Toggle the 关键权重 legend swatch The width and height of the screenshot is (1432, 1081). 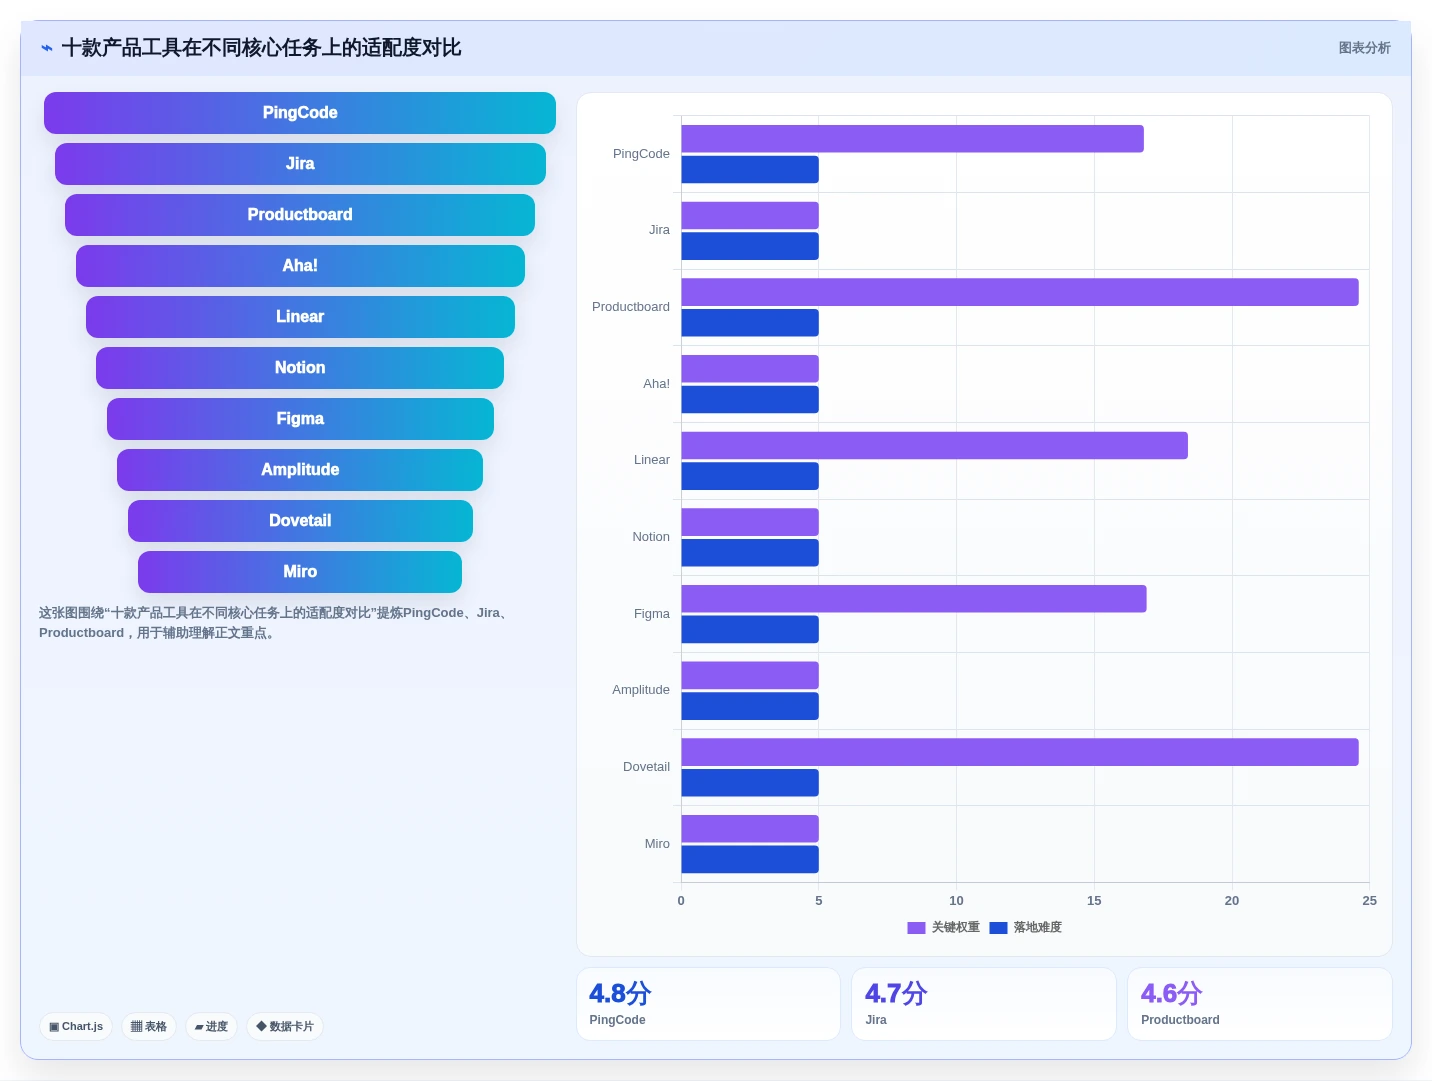pos(916,928)
